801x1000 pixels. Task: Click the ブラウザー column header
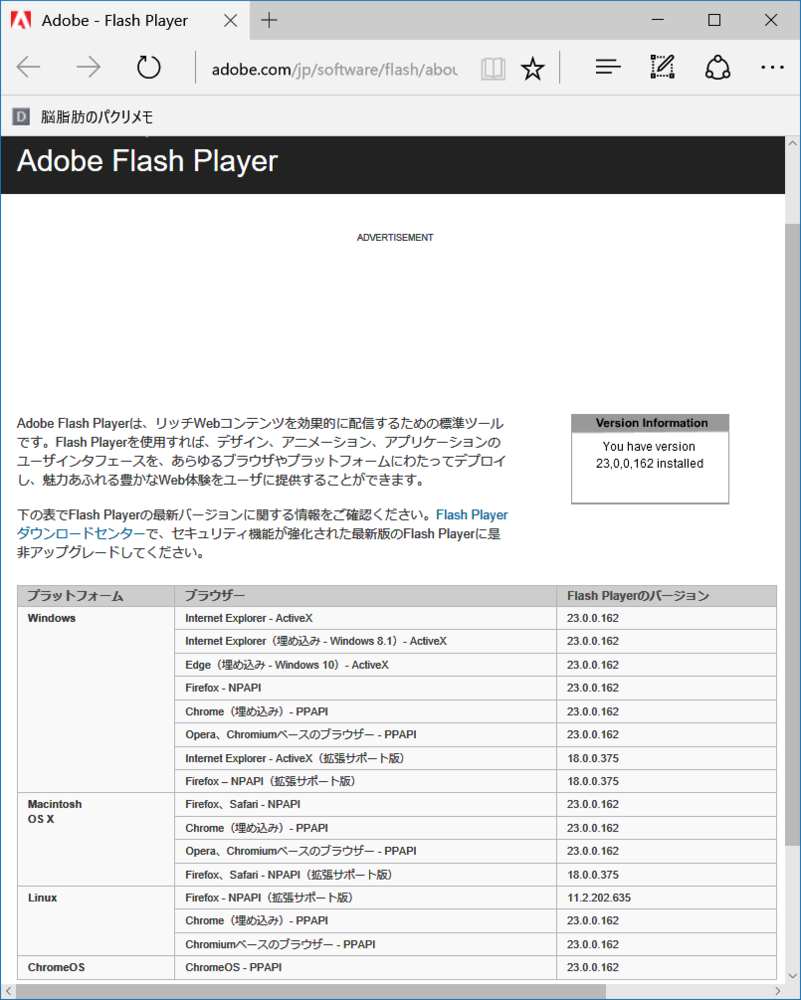365,596
